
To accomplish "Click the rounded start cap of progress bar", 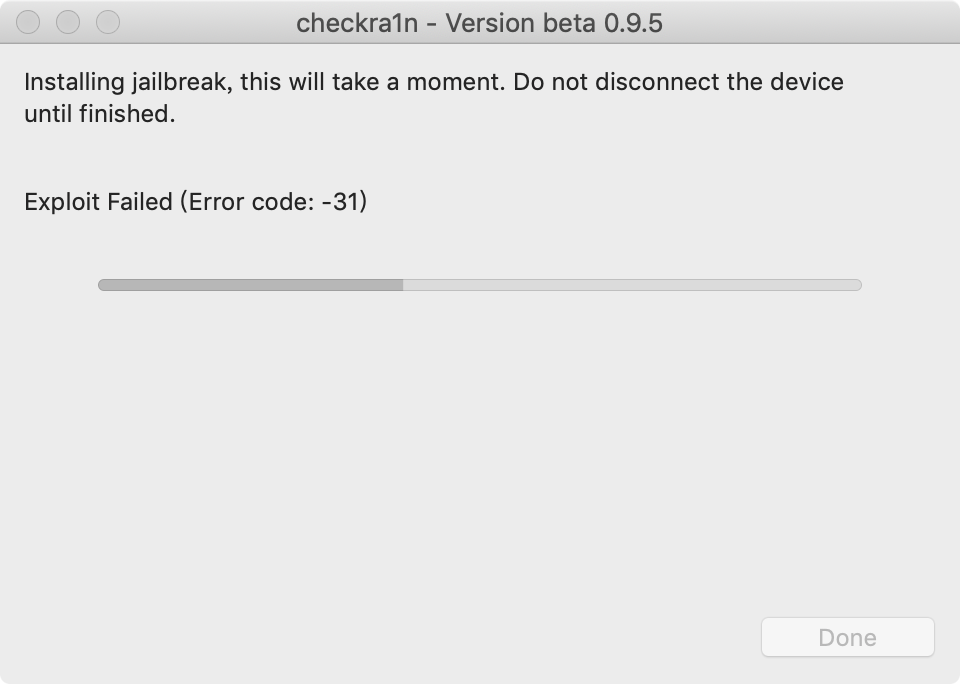I will pyautogui.click(x=103, y=285).
